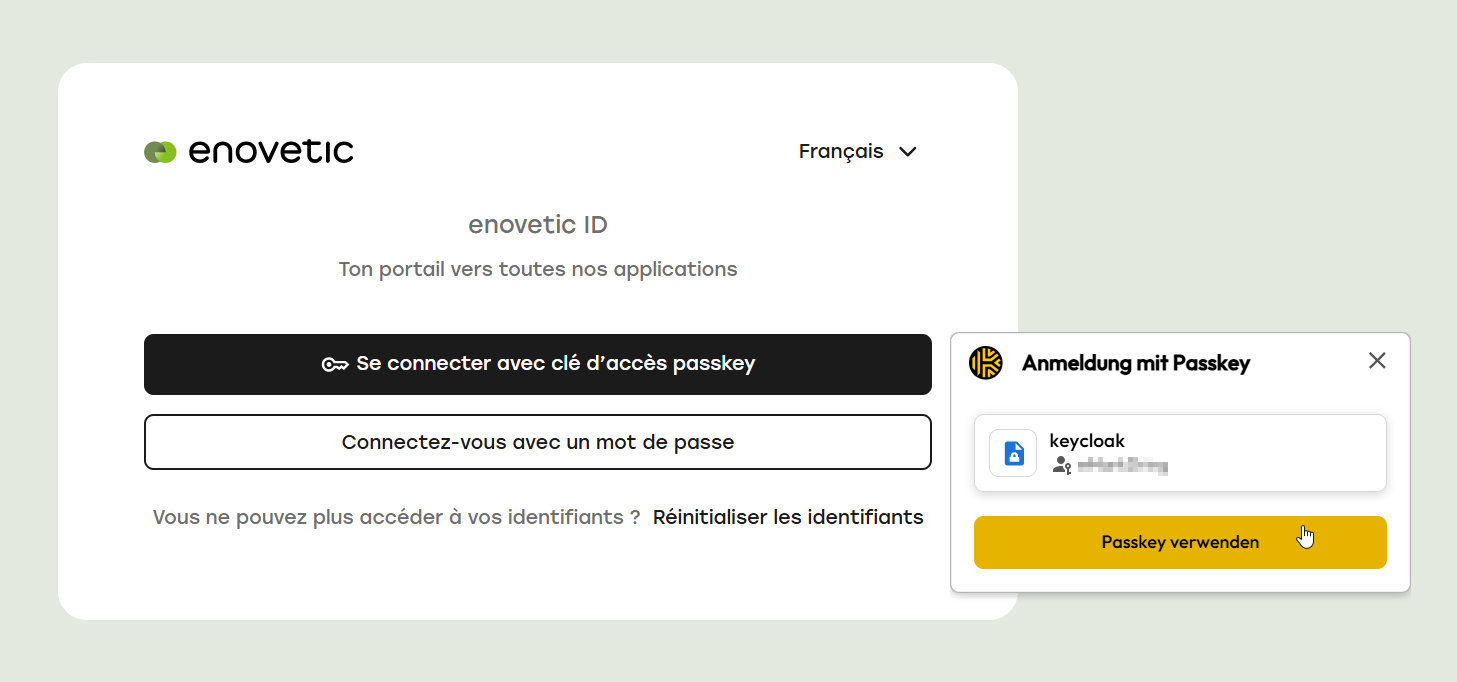
Task: Click the blue locked file icon
Action: click(1013, 453)
